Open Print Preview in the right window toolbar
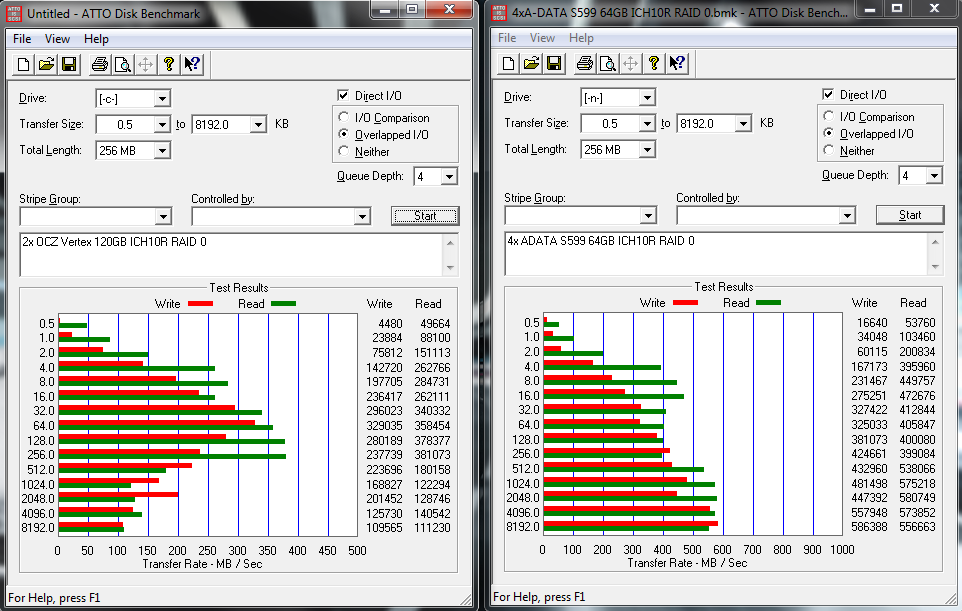 607,64
